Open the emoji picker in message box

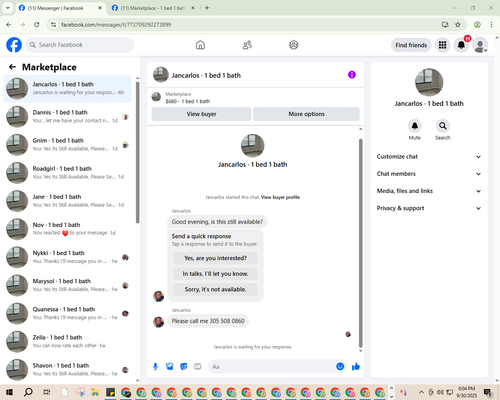coord(340,367)
